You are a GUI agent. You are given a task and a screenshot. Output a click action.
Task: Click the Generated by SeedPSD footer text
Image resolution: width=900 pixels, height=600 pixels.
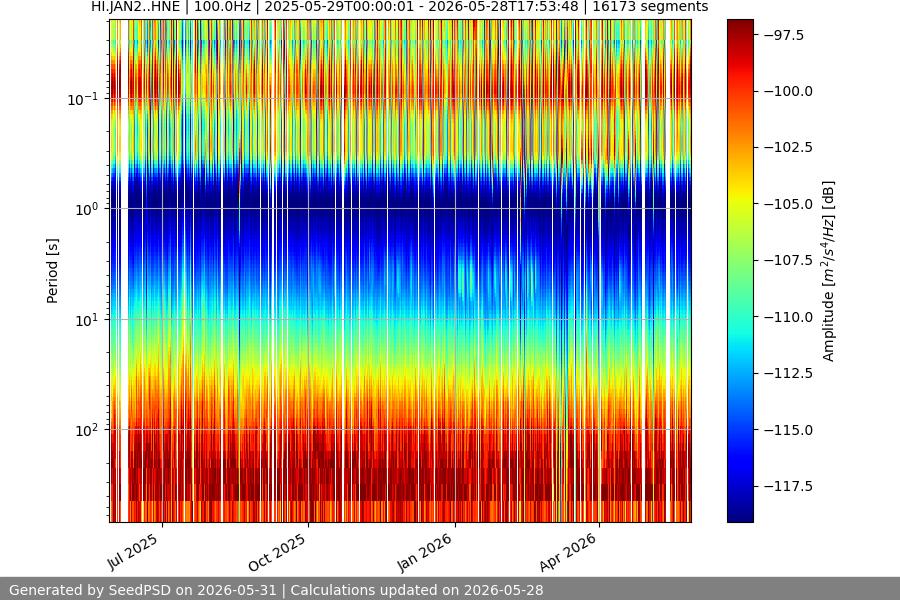(x=276, y=590)
